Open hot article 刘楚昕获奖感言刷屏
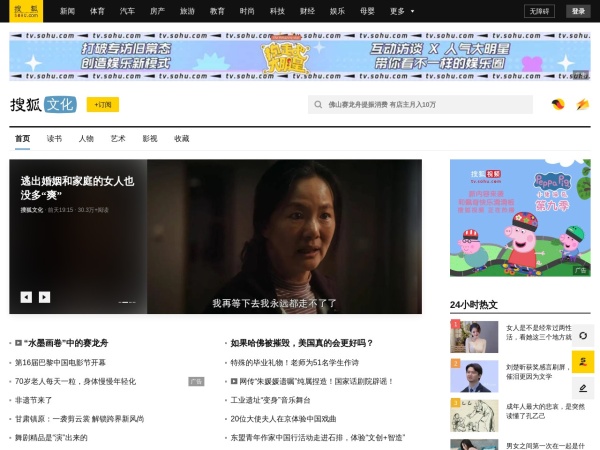The image size is (600, 450). tap(538, 372)
